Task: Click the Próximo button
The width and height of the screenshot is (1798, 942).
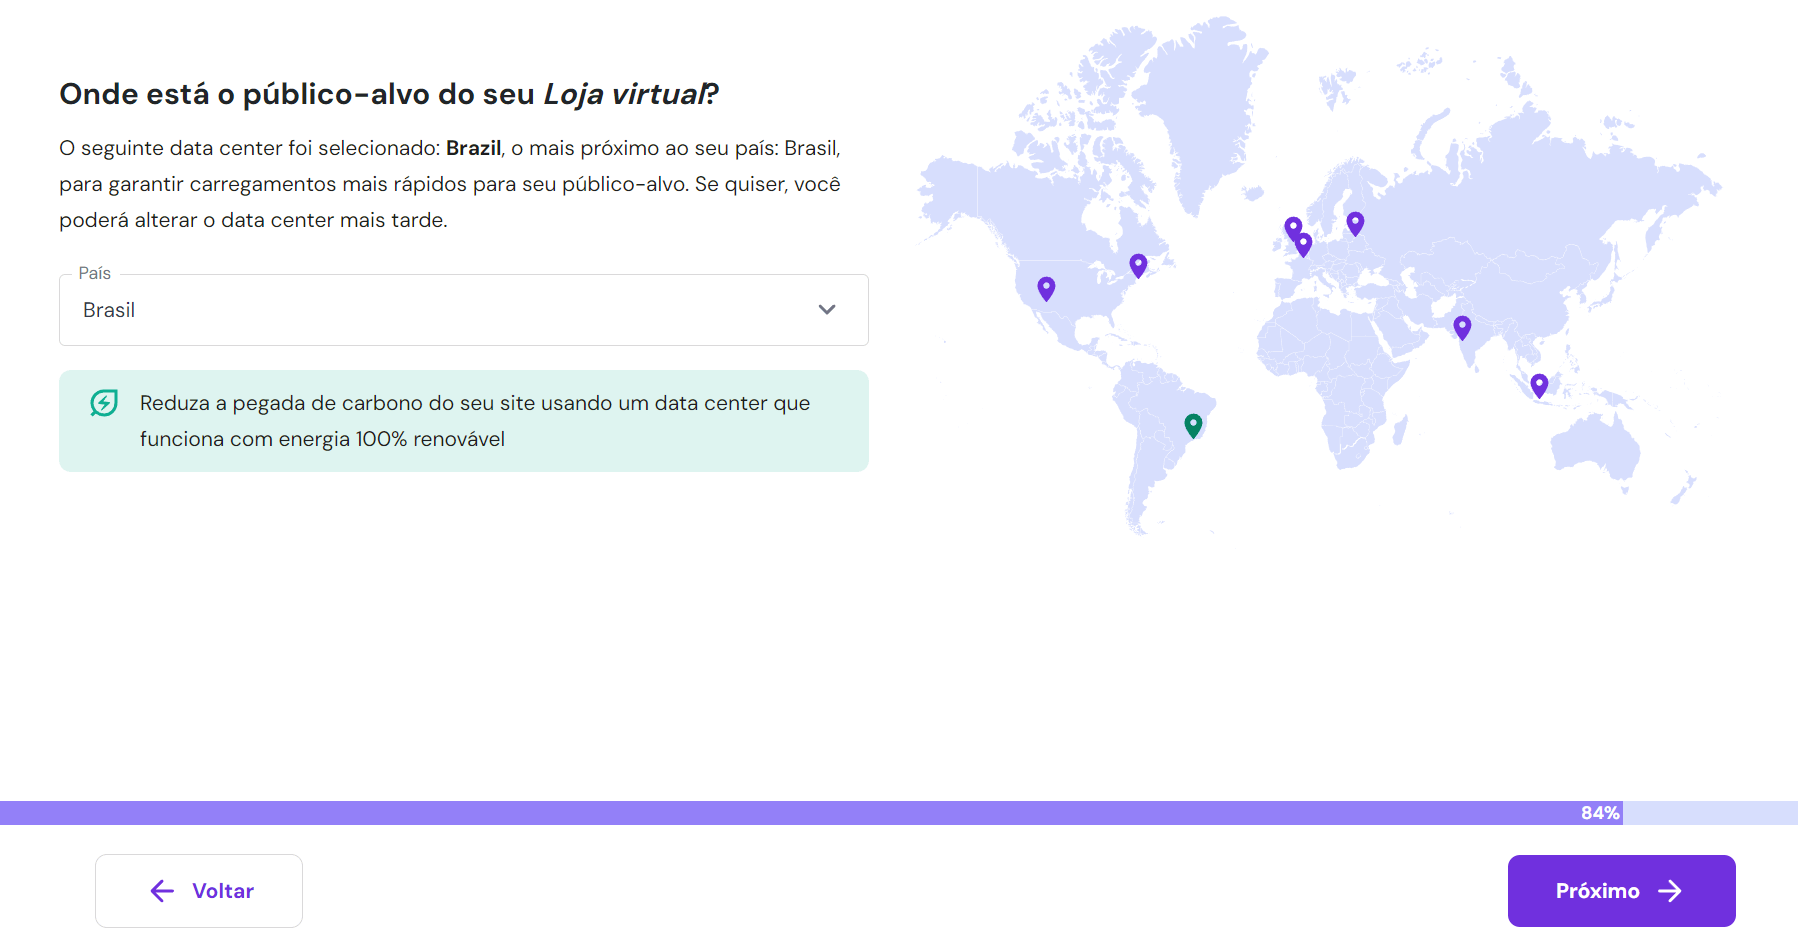Action: pos(1620,890)
